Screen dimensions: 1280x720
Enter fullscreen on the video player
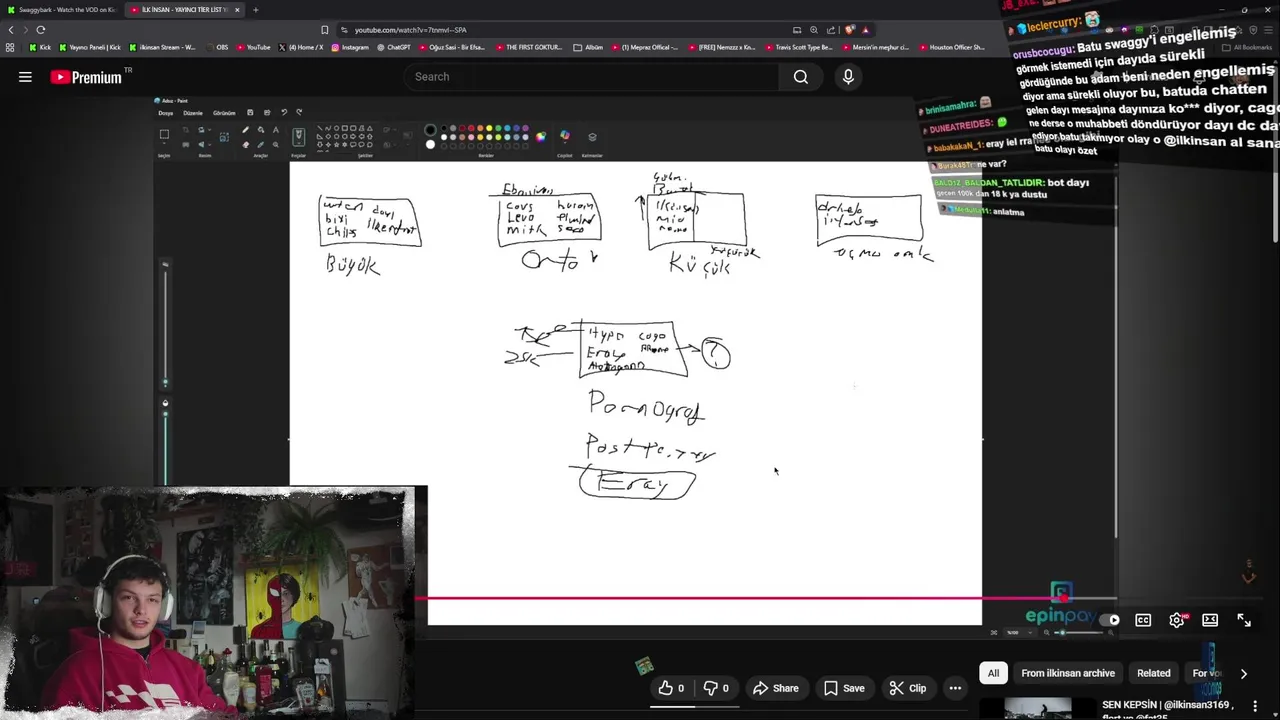(1244, 620)
